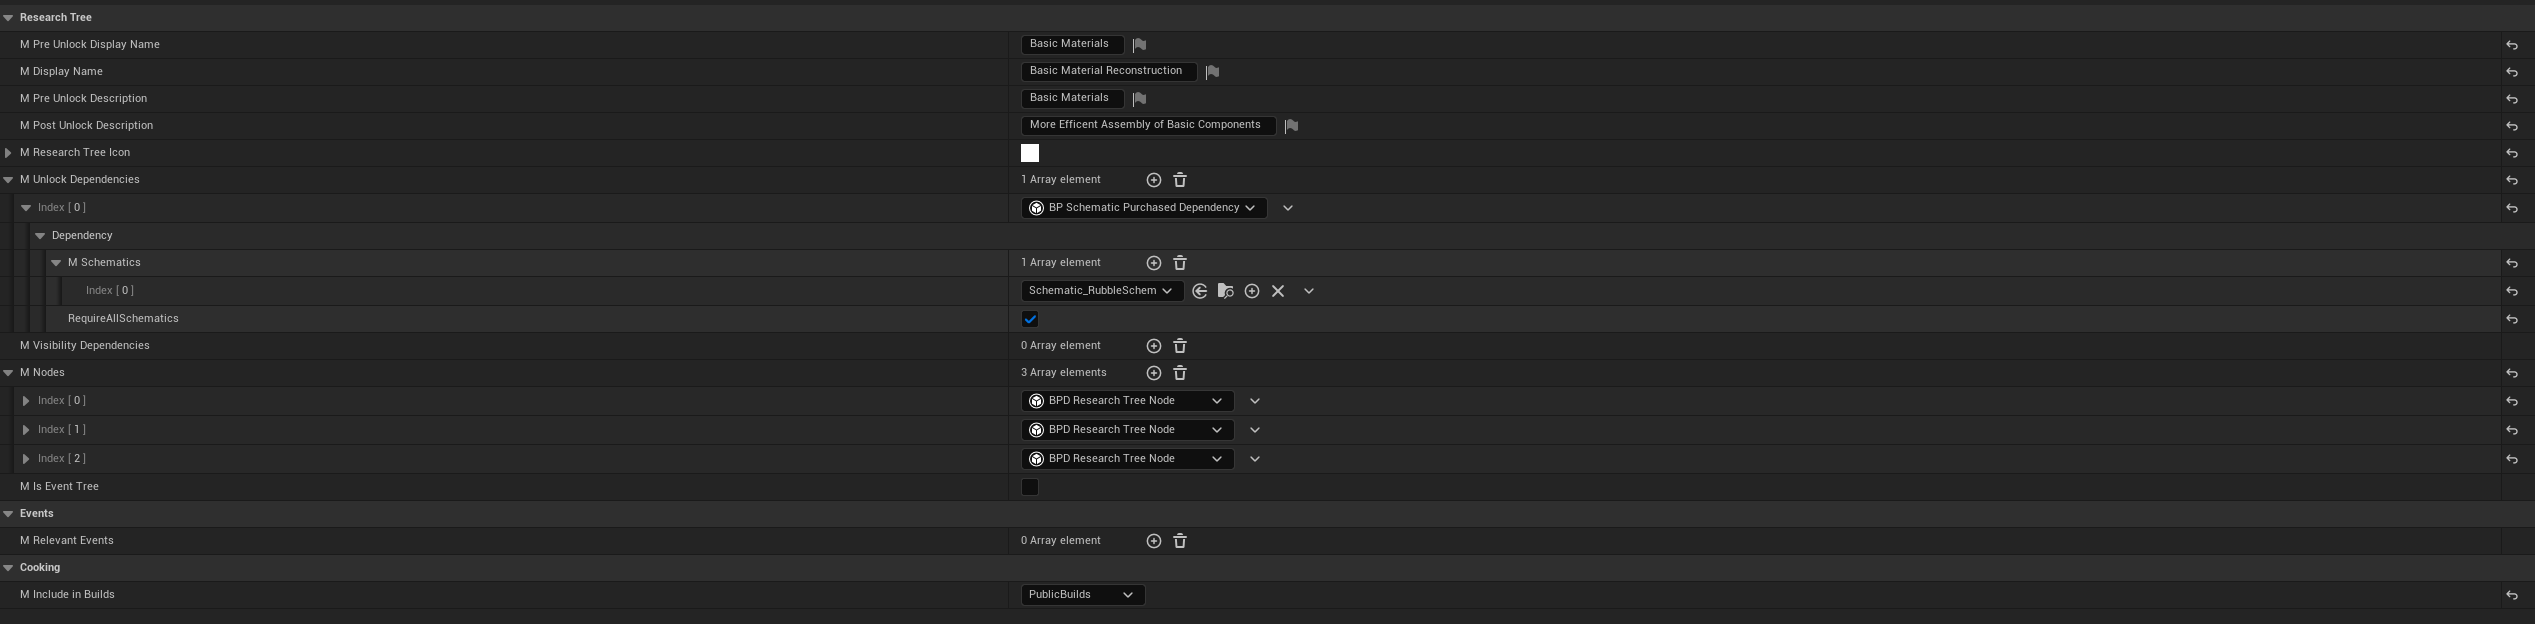
Task: Open BP Schematic Purchased Dependency class dropdown
Action: point(1144,208)
